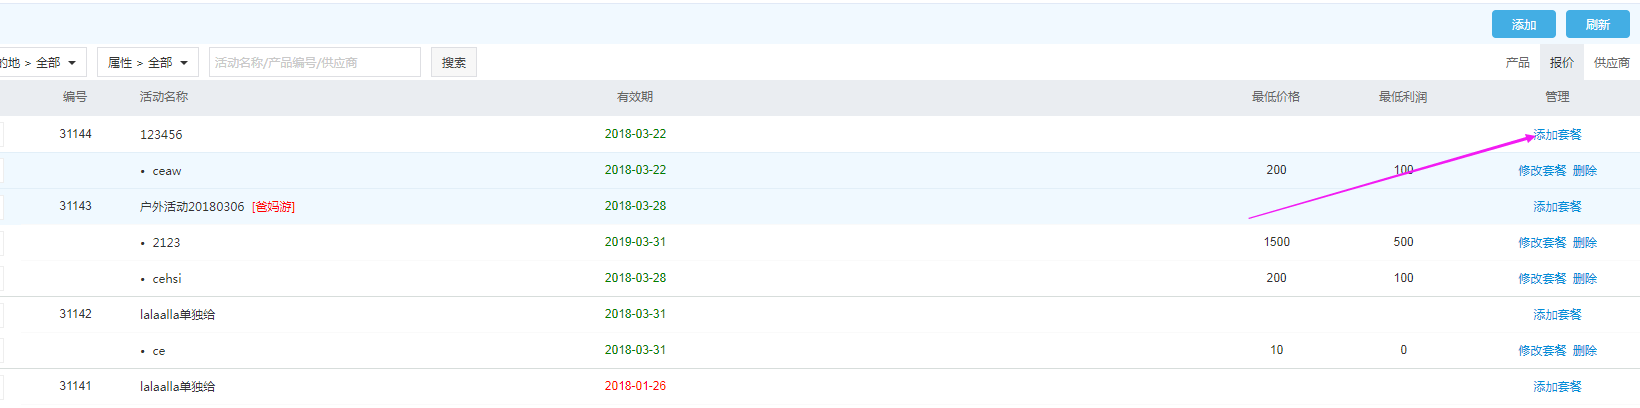Click 添加套餐 for 户外活动20180306

click(1557, 206)
